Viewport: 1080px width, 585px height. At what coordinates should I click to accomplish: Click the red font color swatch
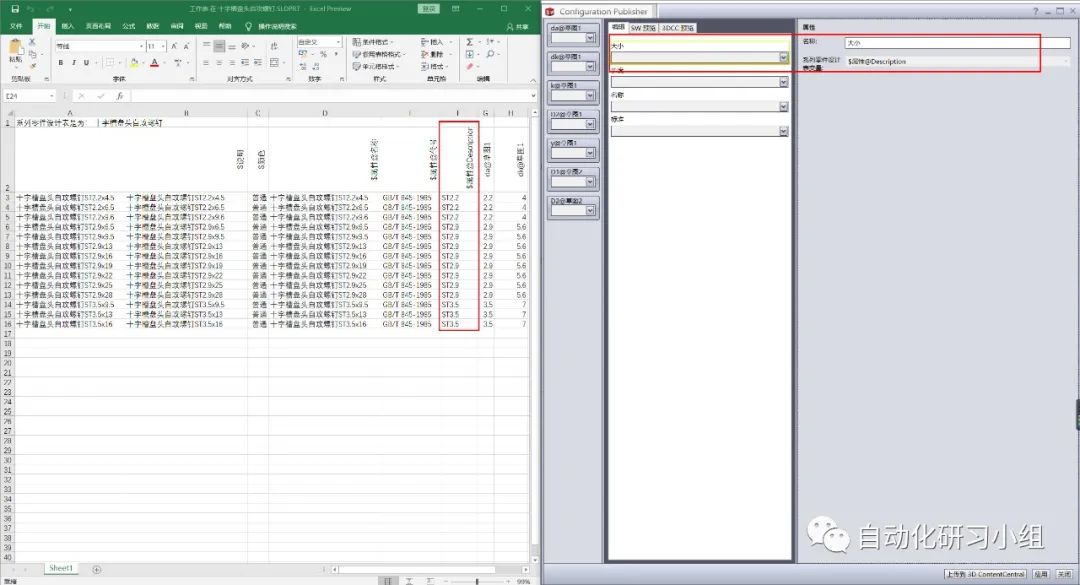[154, 63]
